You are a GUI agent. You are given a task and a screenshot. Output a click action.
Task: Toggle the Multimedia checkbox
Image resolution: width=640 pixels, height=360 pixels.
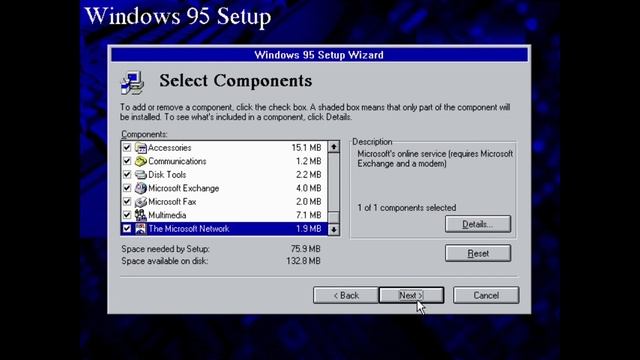pos(127,215)
